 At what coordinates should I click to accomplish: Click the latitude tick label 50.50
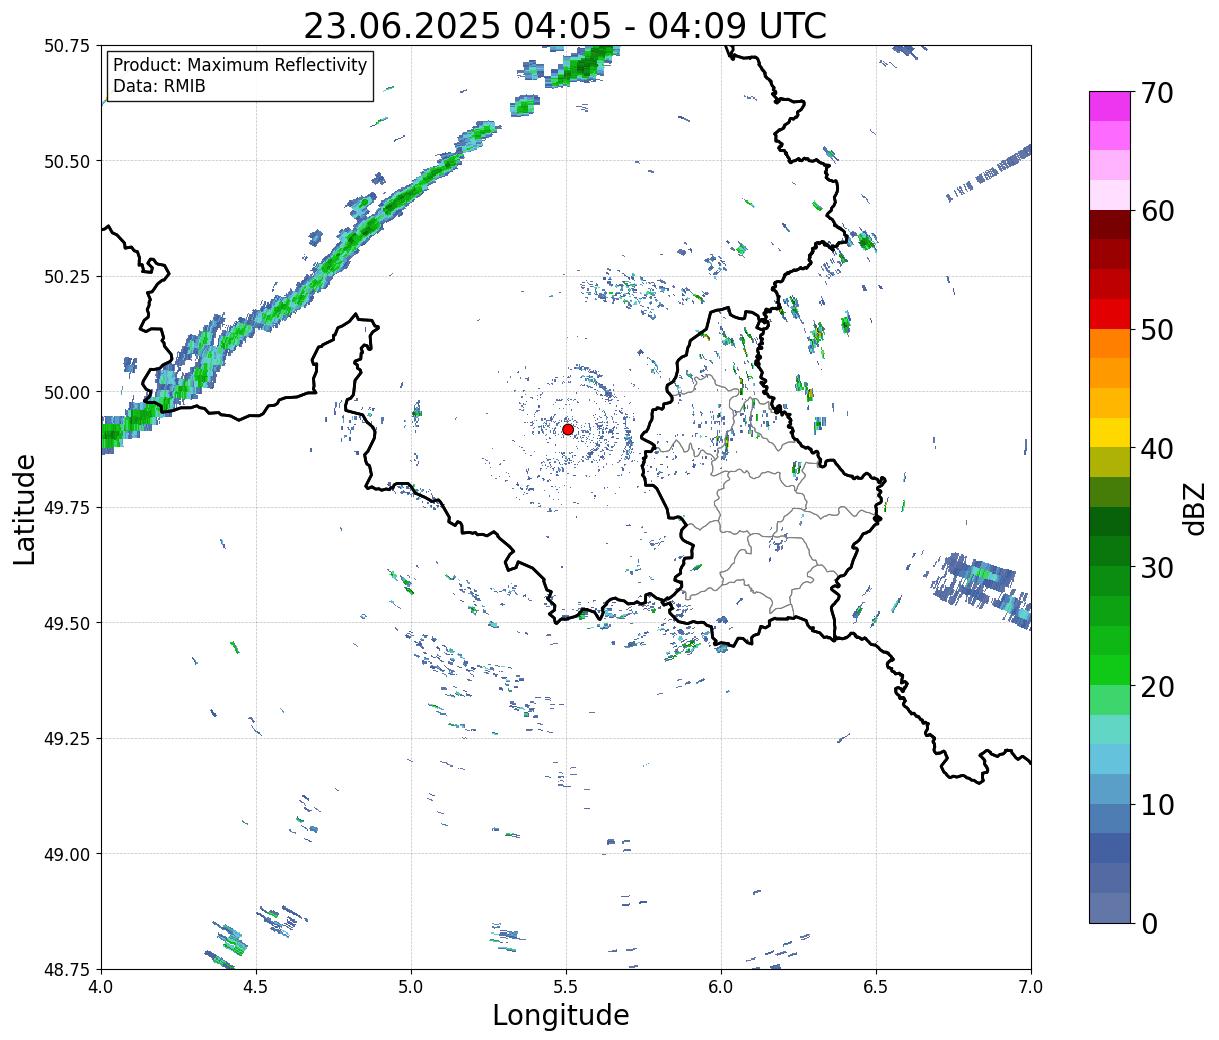pos(67,161)
